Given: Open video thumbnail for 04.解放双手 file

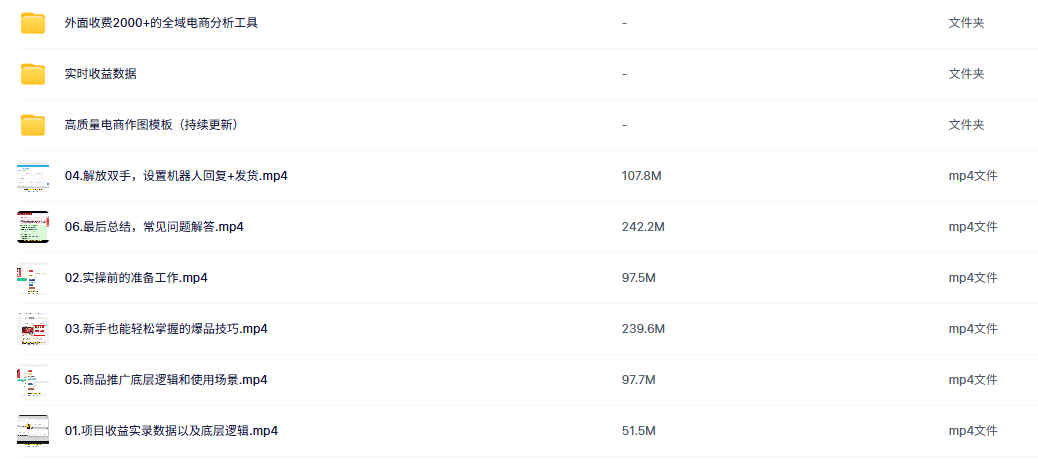Looking at the screenshot, I should [x=33, y=176].
